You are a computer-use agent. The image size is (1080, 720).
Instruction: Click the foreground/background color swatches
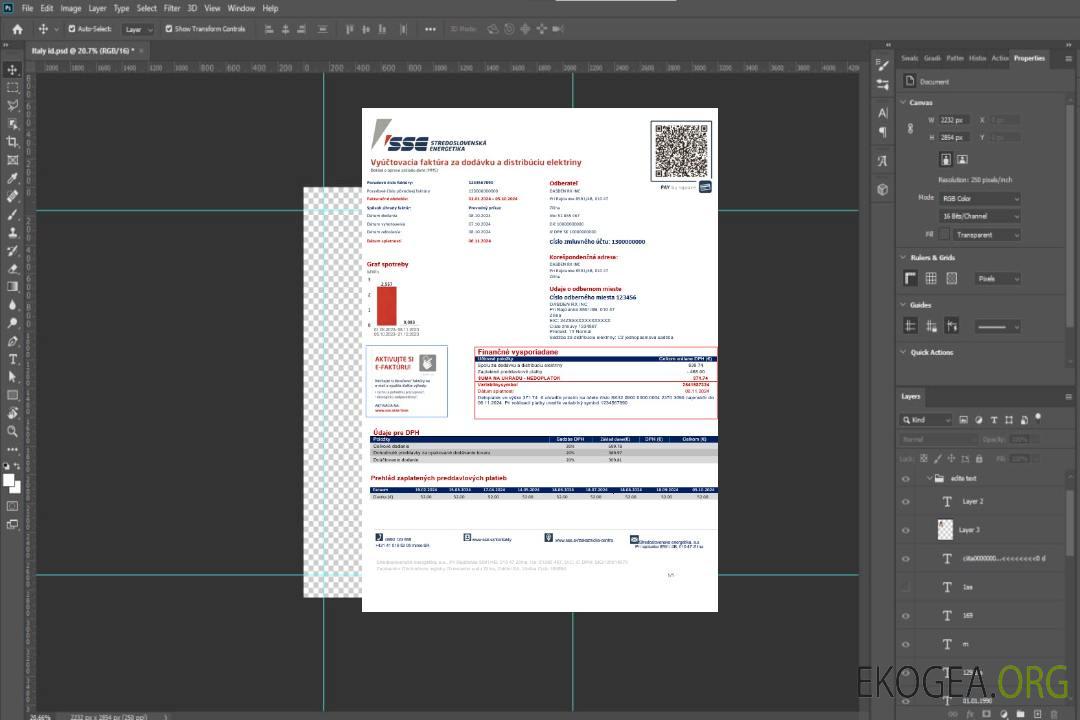click(x=12, y=484)
